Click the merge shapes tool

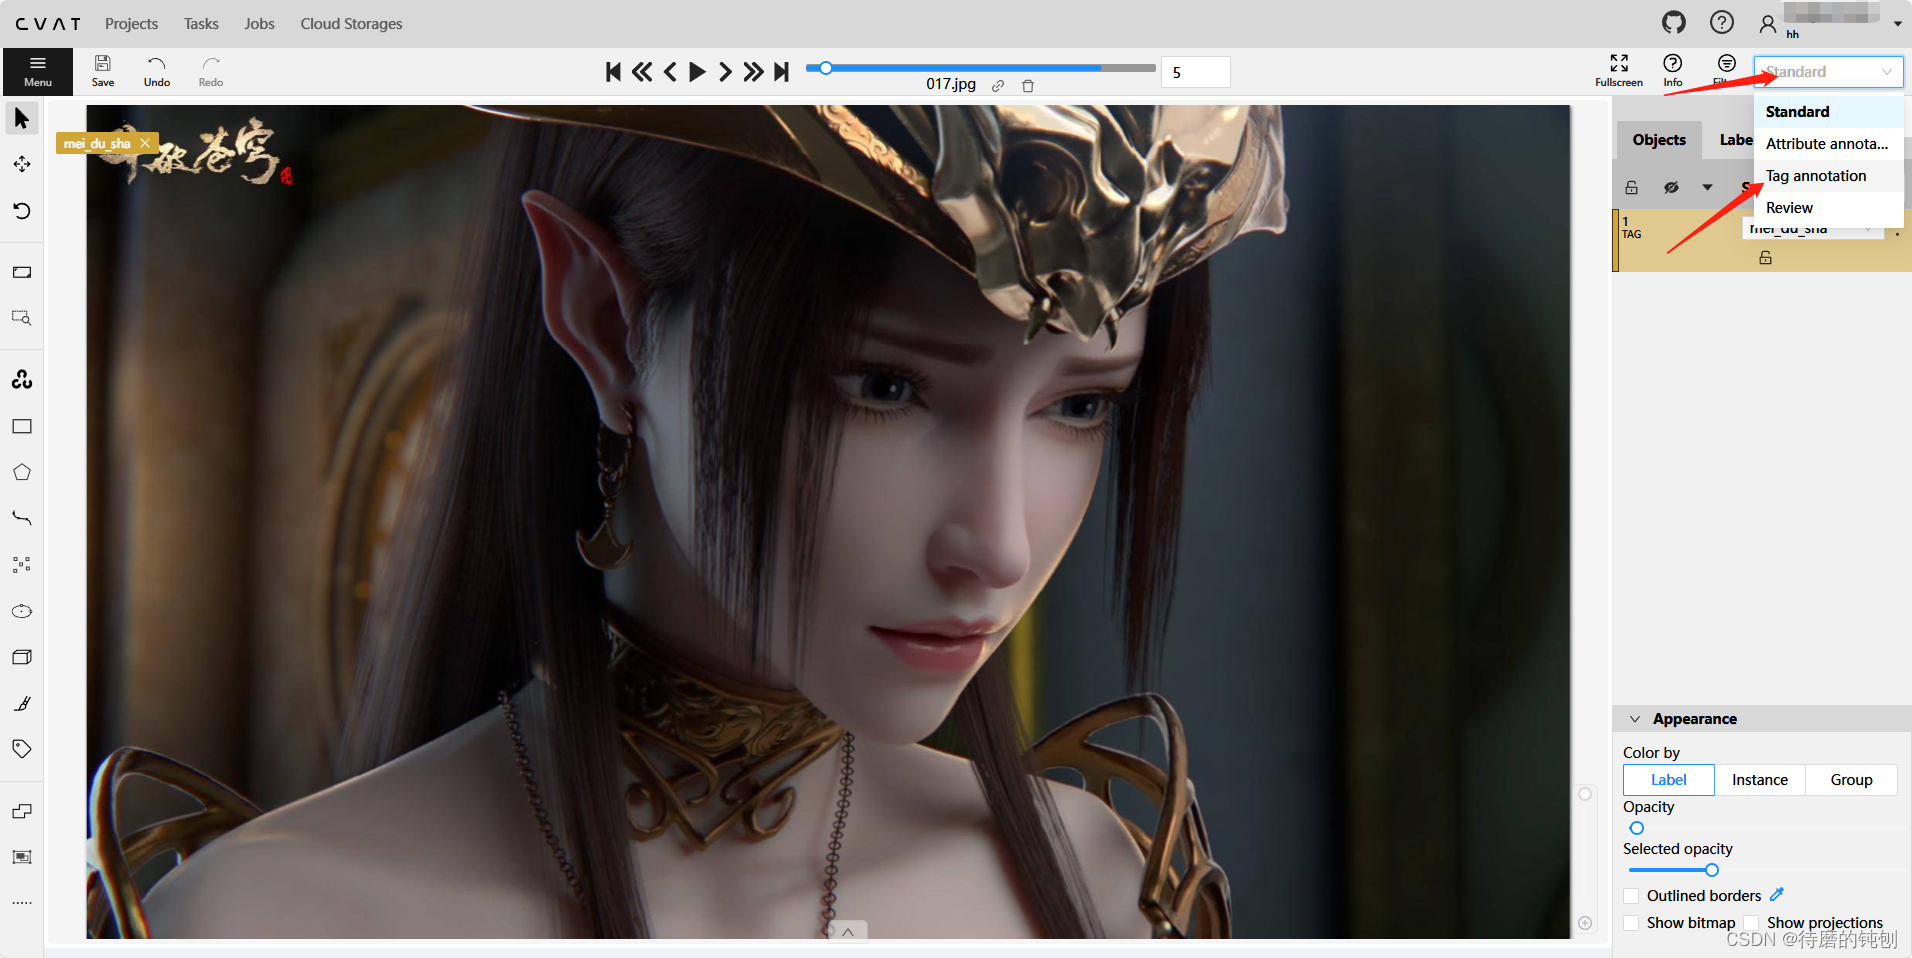coord(22,811)
